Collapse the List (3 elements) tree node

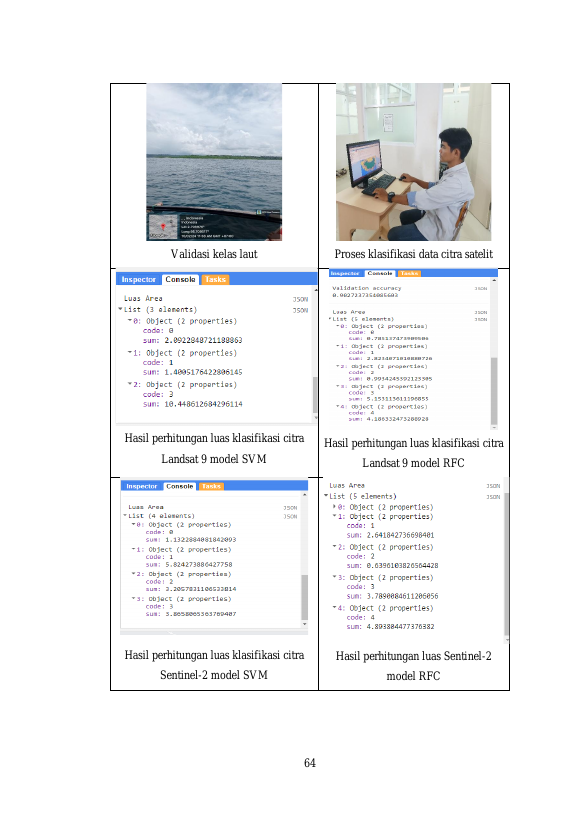point(121,309)
